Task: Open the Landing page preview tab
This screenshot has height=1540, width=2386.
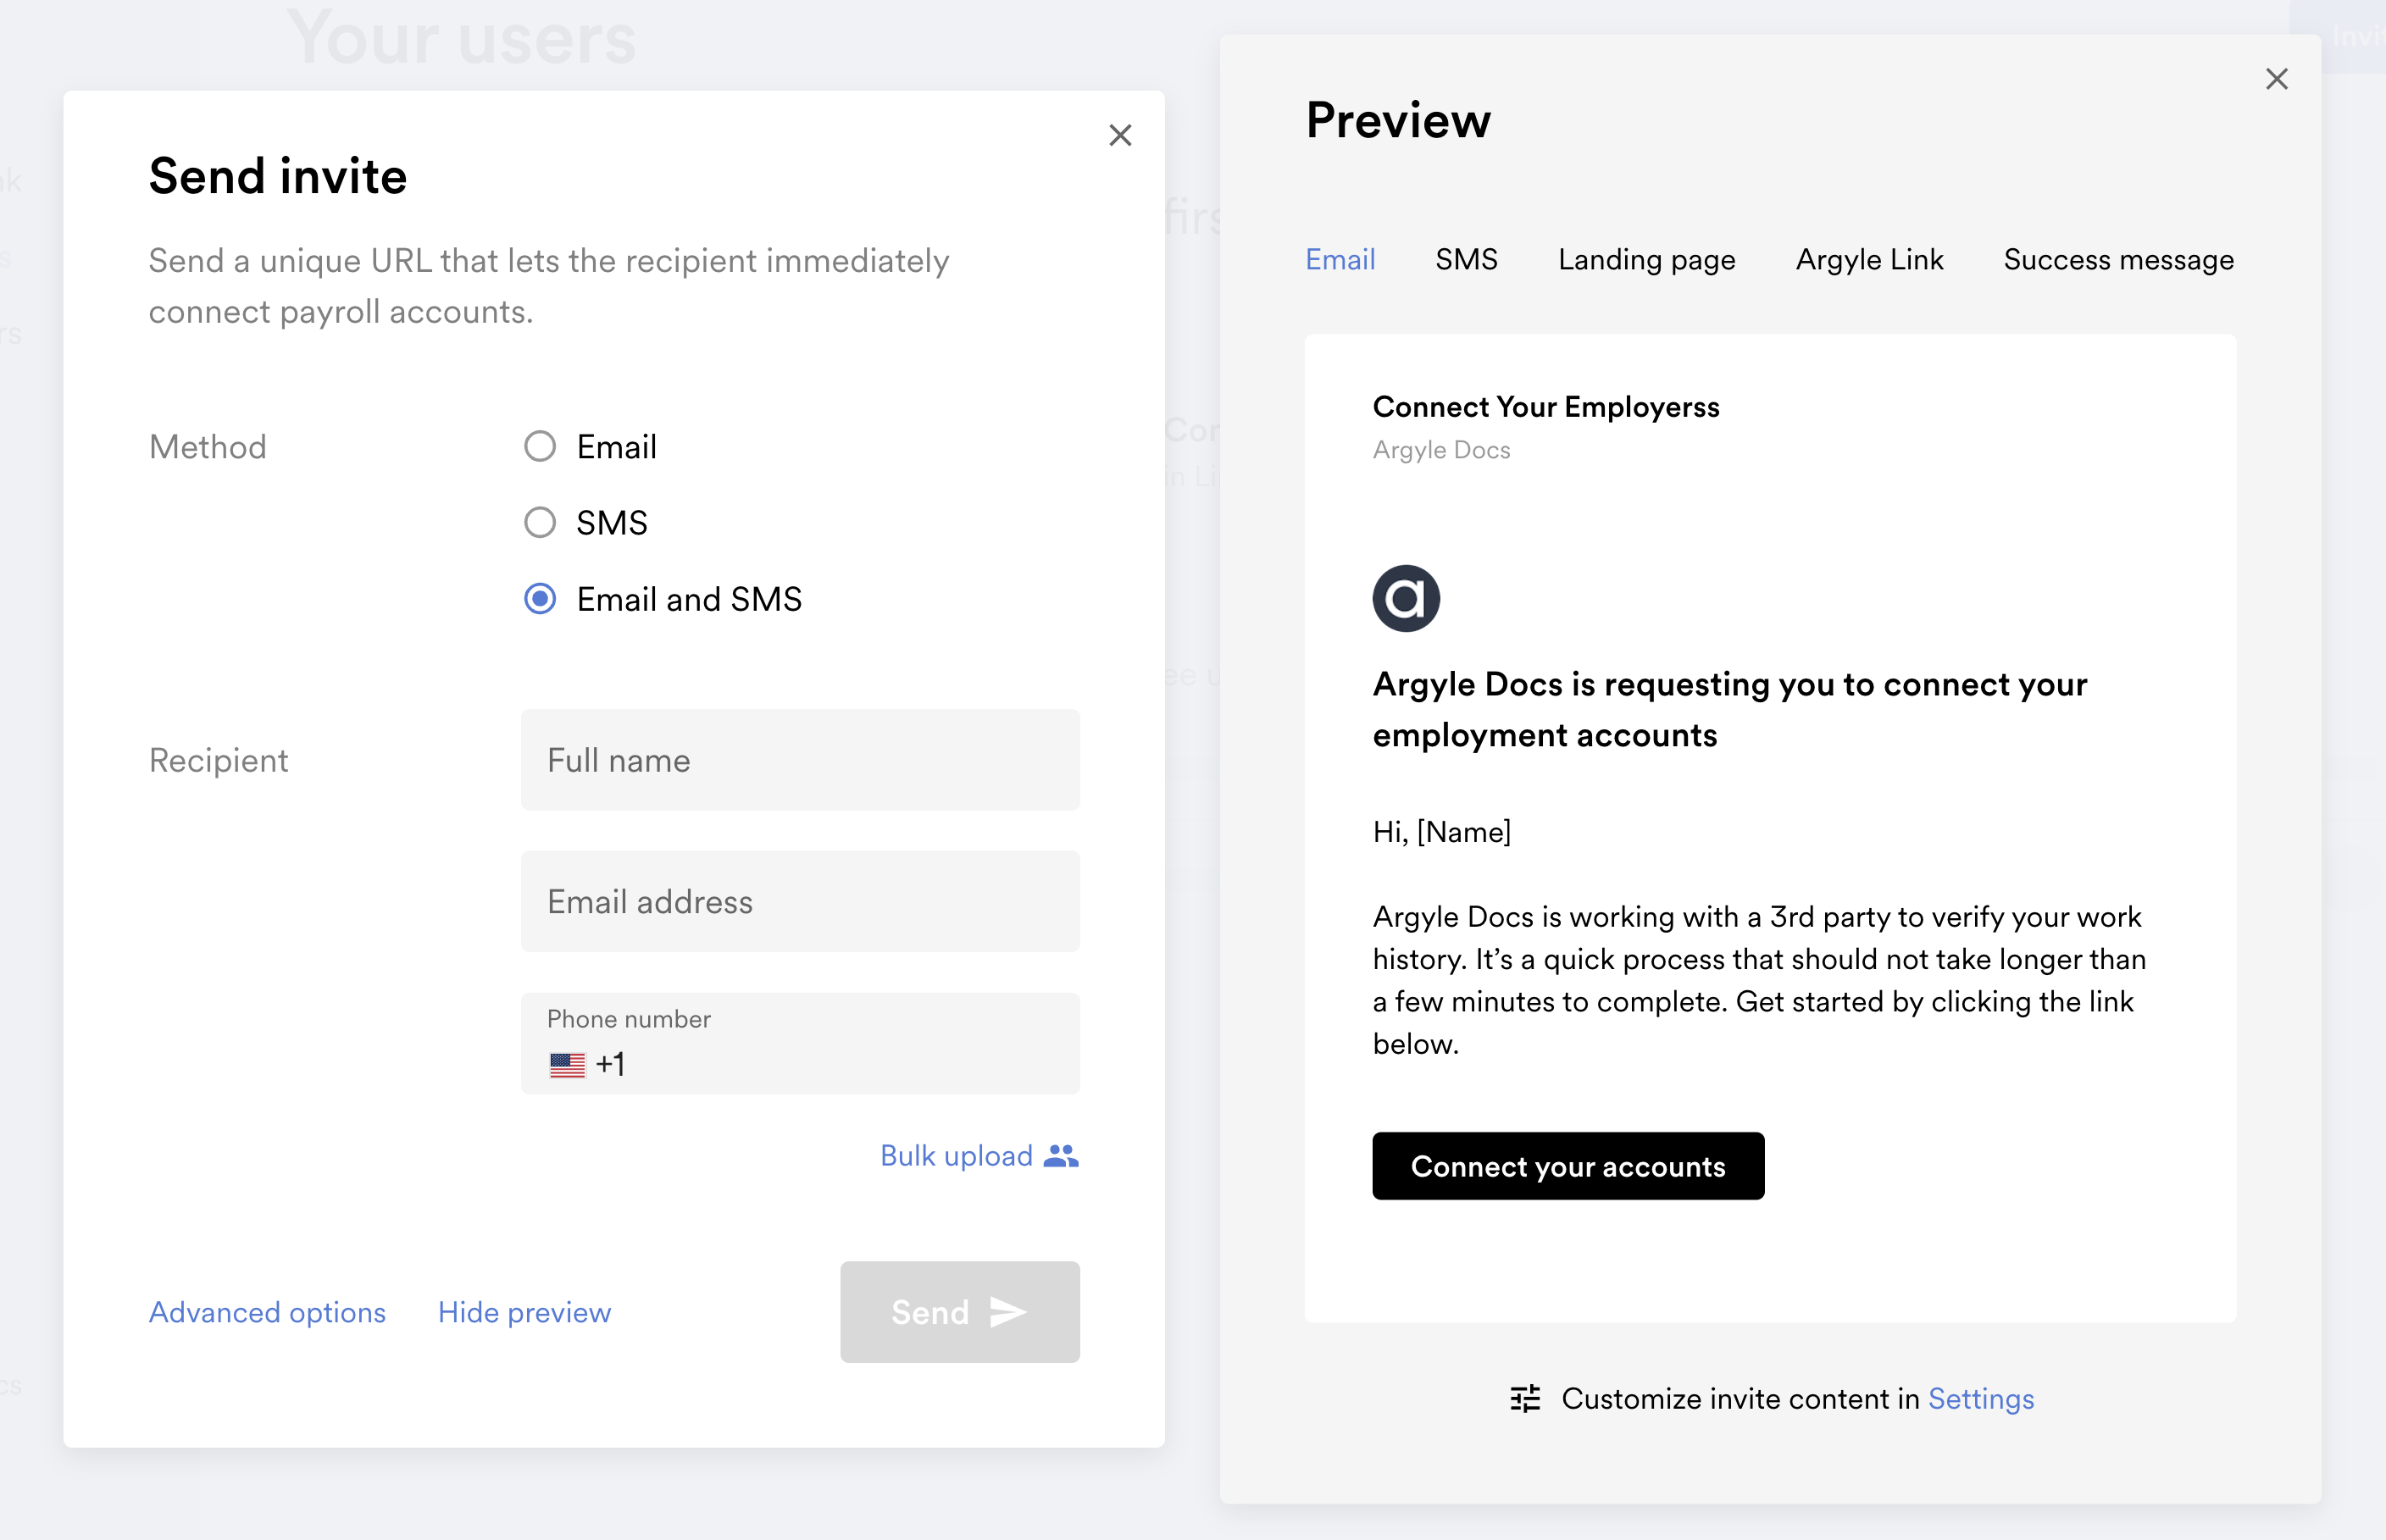Action: (1646, 260)
